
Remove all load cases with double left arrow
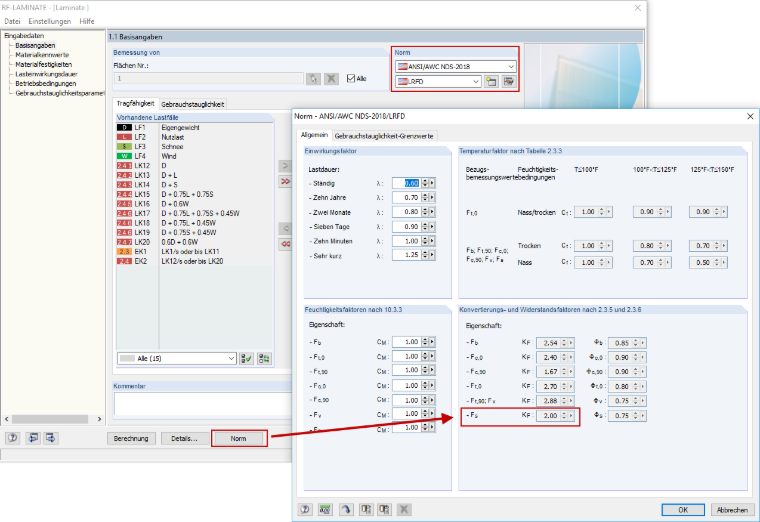[285, 244]
